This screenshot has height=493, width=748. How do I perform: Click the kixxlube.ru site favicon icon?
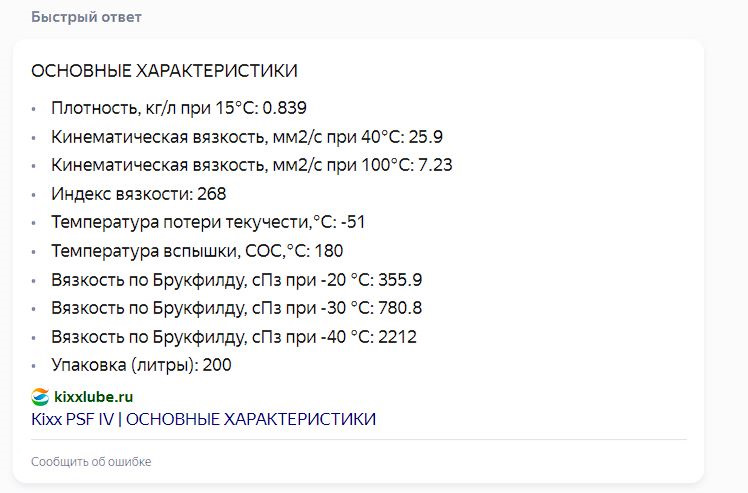[x=40, y=397]
